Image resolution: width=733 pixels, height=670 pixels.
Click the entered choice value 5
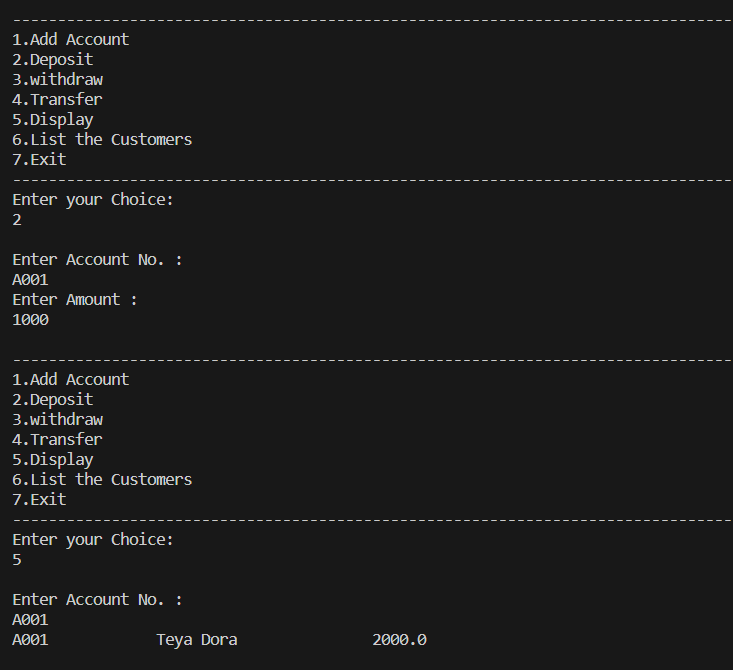point(17,560)
